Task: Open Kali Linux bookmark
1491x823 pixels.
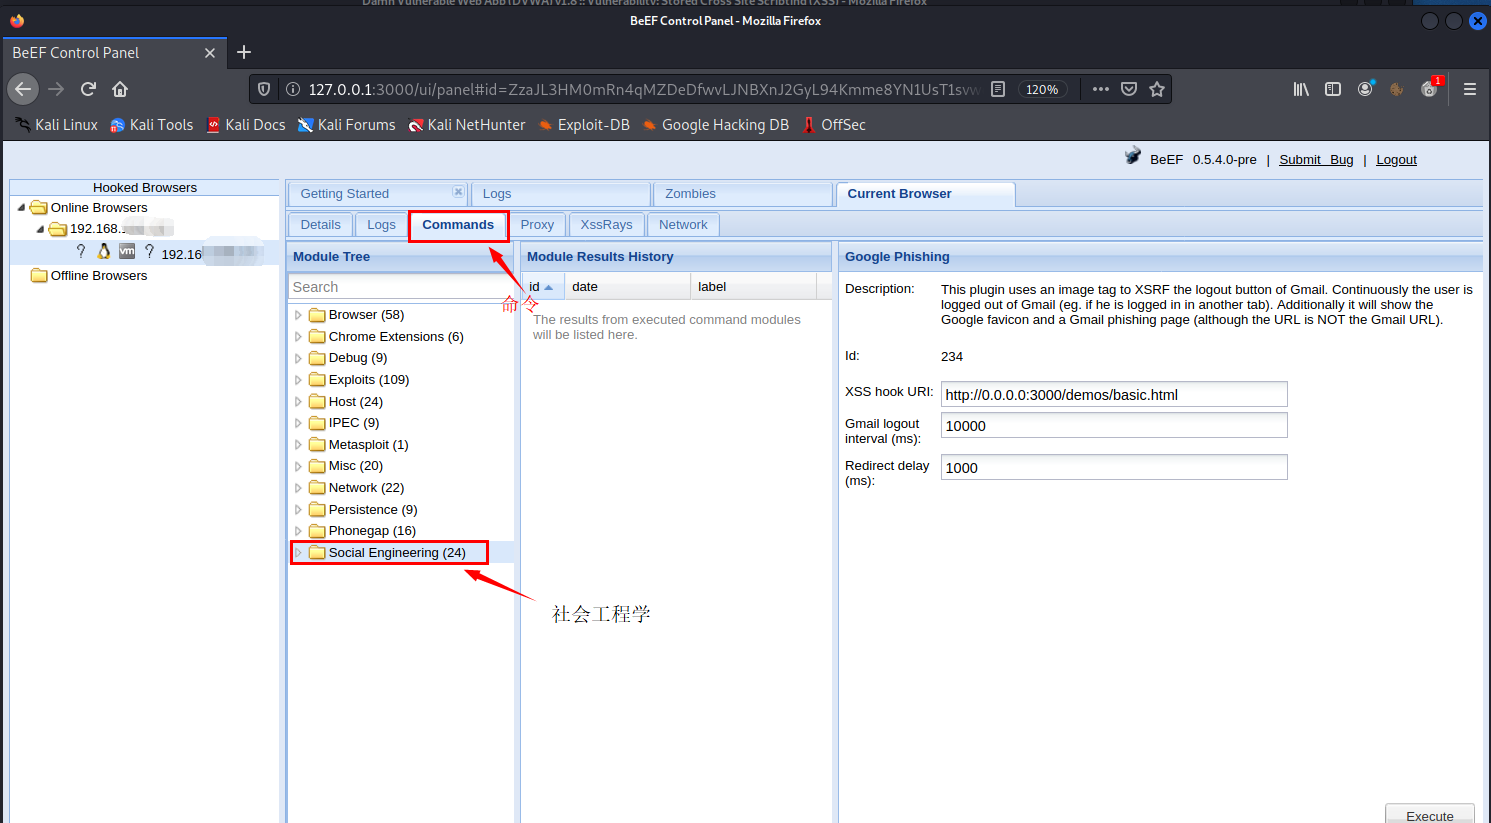Action: [x=56, y=125]
